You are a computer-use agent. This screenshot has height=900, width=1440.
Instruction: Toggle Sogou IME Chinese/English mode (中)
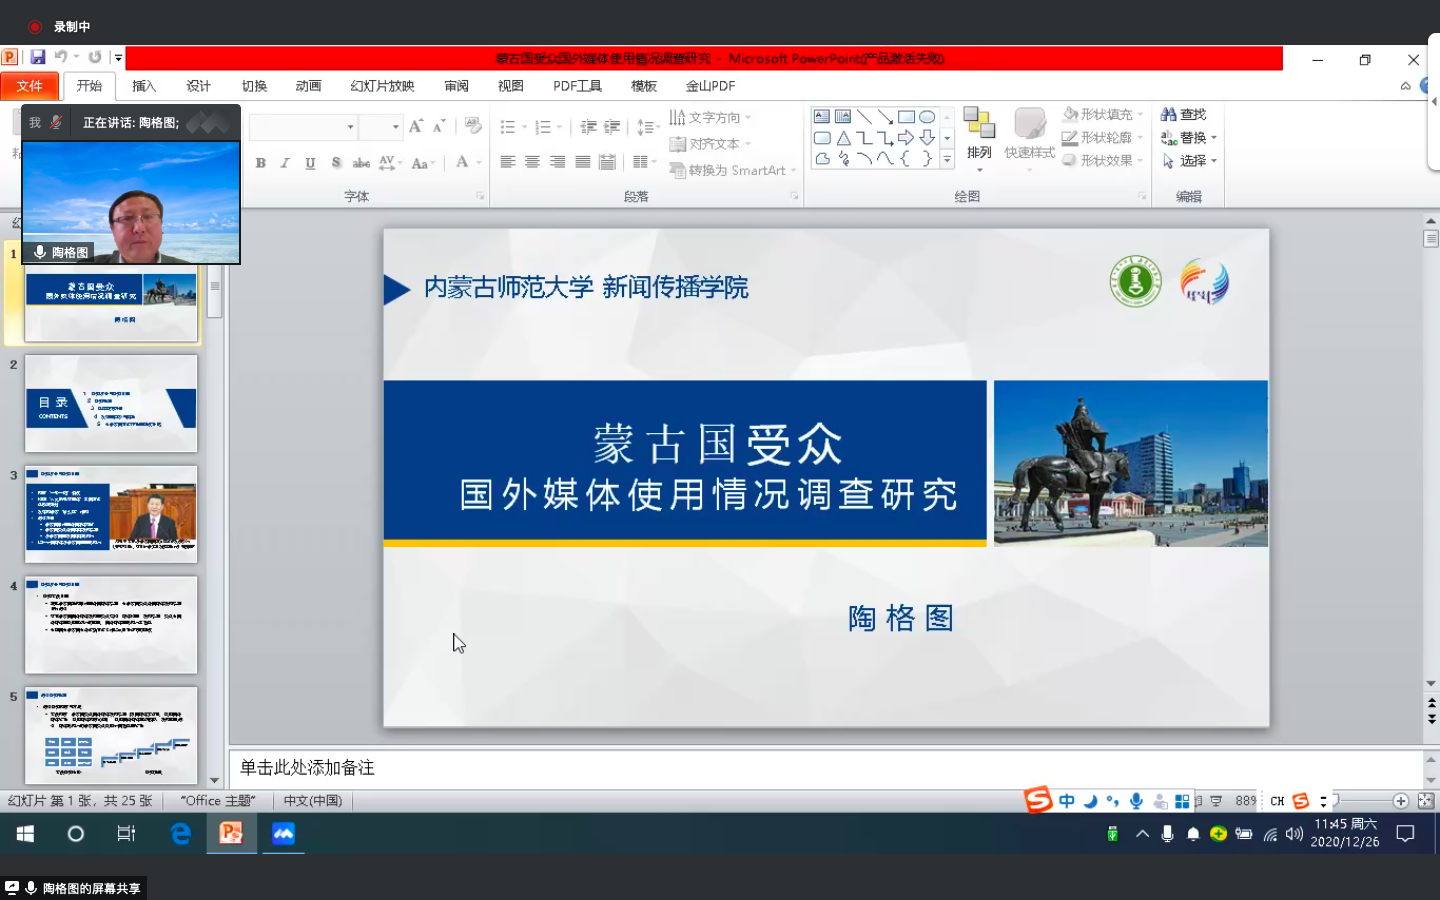click(x=1067, y=801)
